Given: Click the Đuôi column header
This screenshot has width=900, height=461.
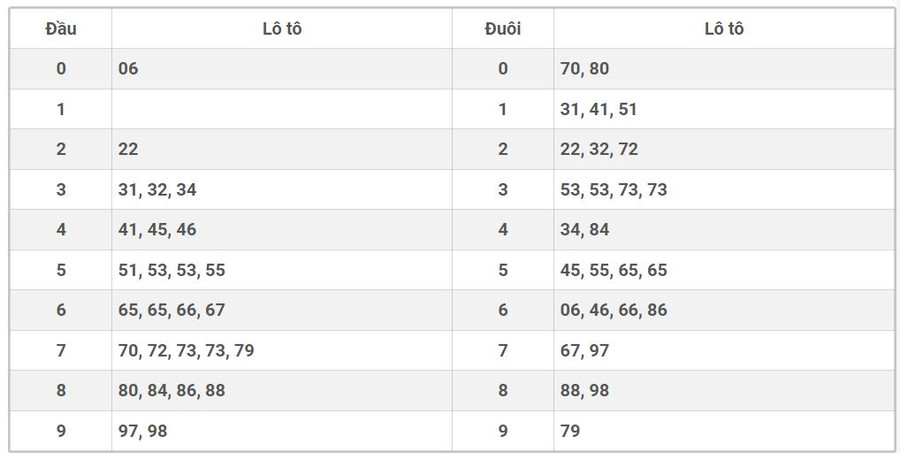Looking at the screenshot, I should (x=502, y=29).
